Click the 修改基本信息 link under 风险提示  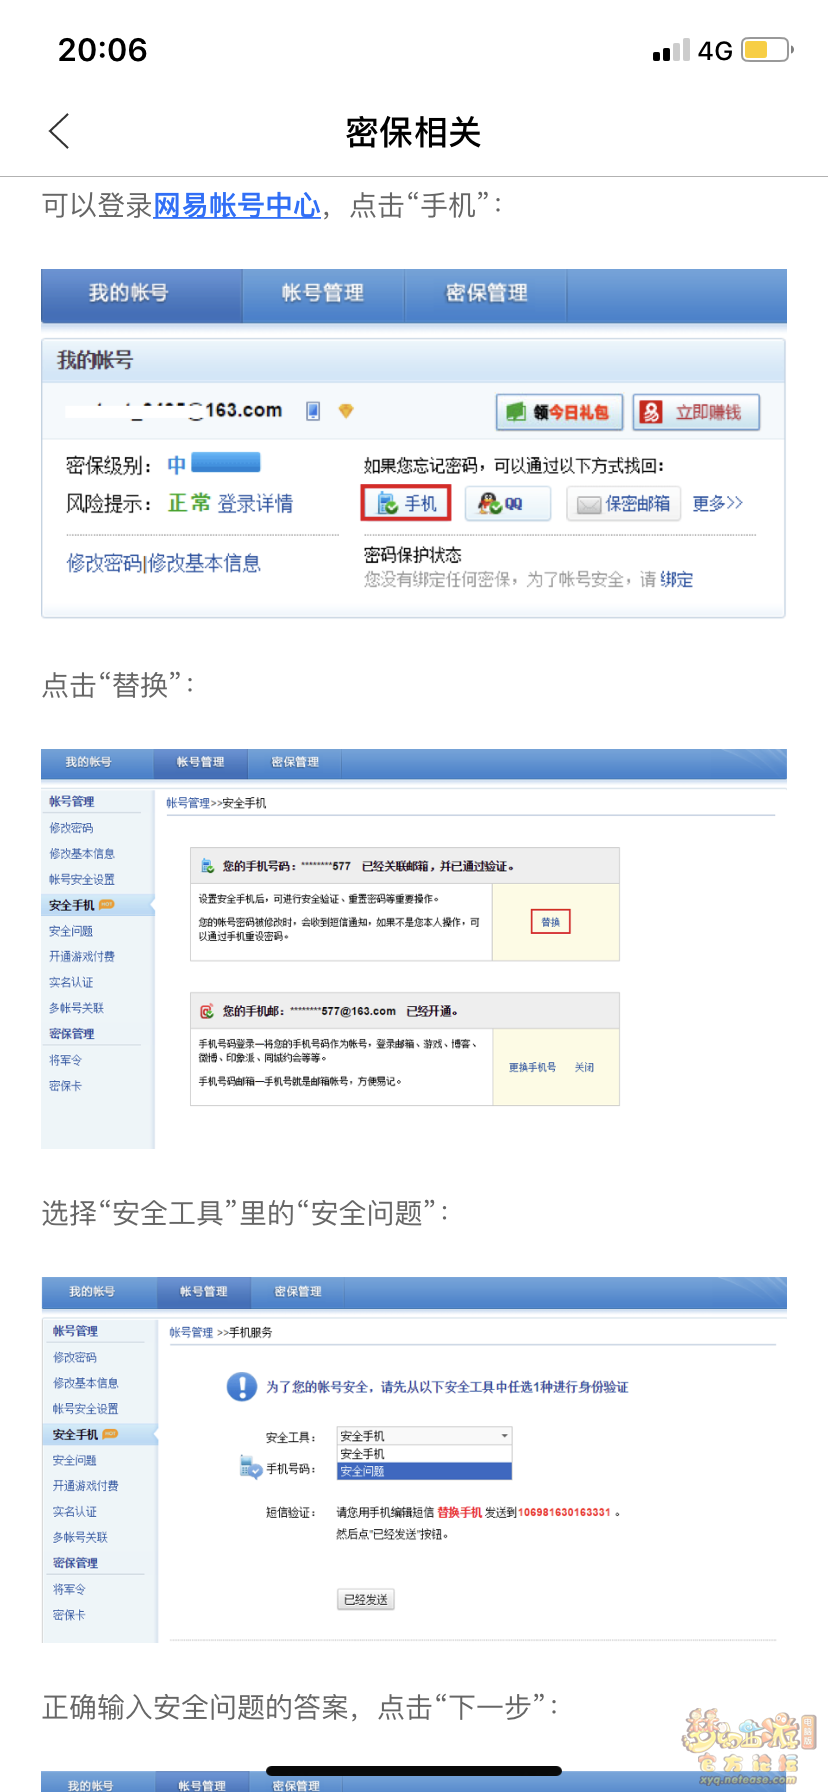tap(205, 563)
